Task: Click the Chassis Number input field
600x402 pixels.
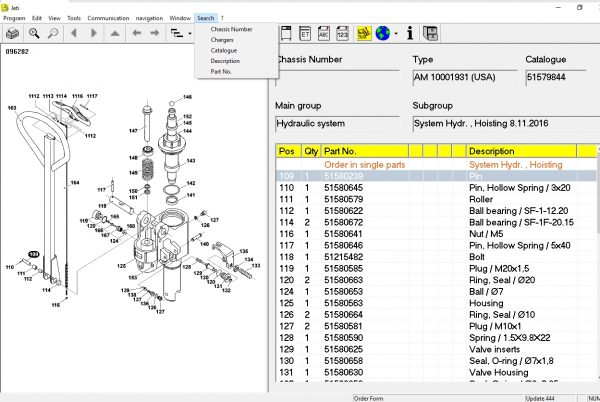Action: tap(337, 78)
